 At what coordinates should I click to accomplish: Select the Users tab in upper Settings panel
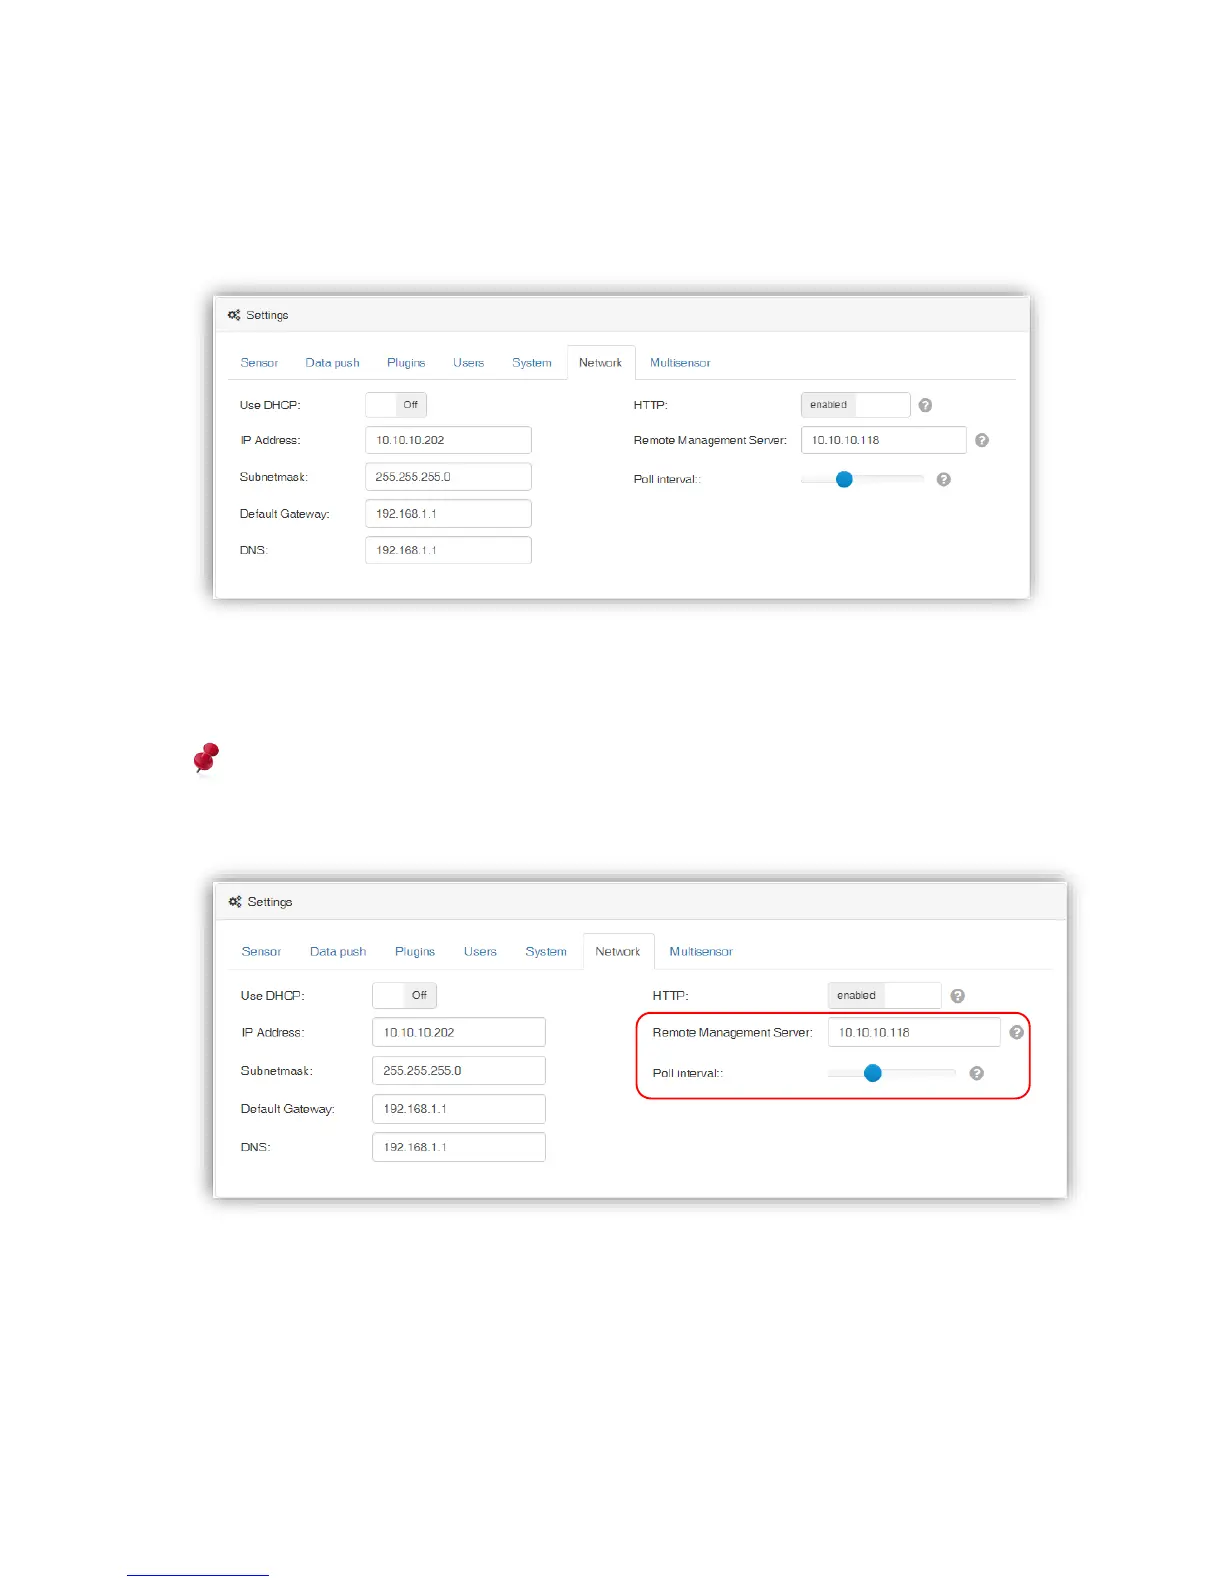[x=468, y=363]
